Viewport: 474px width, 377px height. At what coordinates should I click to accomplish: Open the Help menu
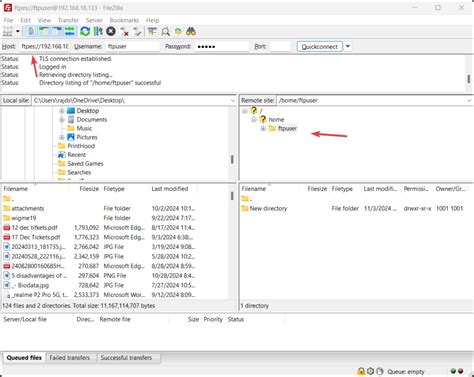tap(152, 20)
